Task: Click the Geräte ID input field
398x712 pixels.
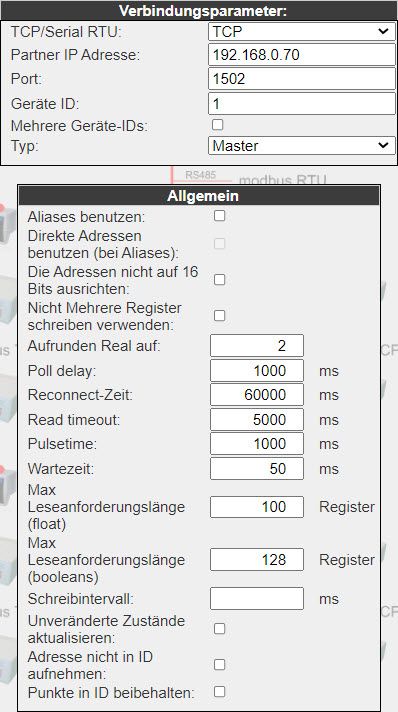Action: (302, 104)
